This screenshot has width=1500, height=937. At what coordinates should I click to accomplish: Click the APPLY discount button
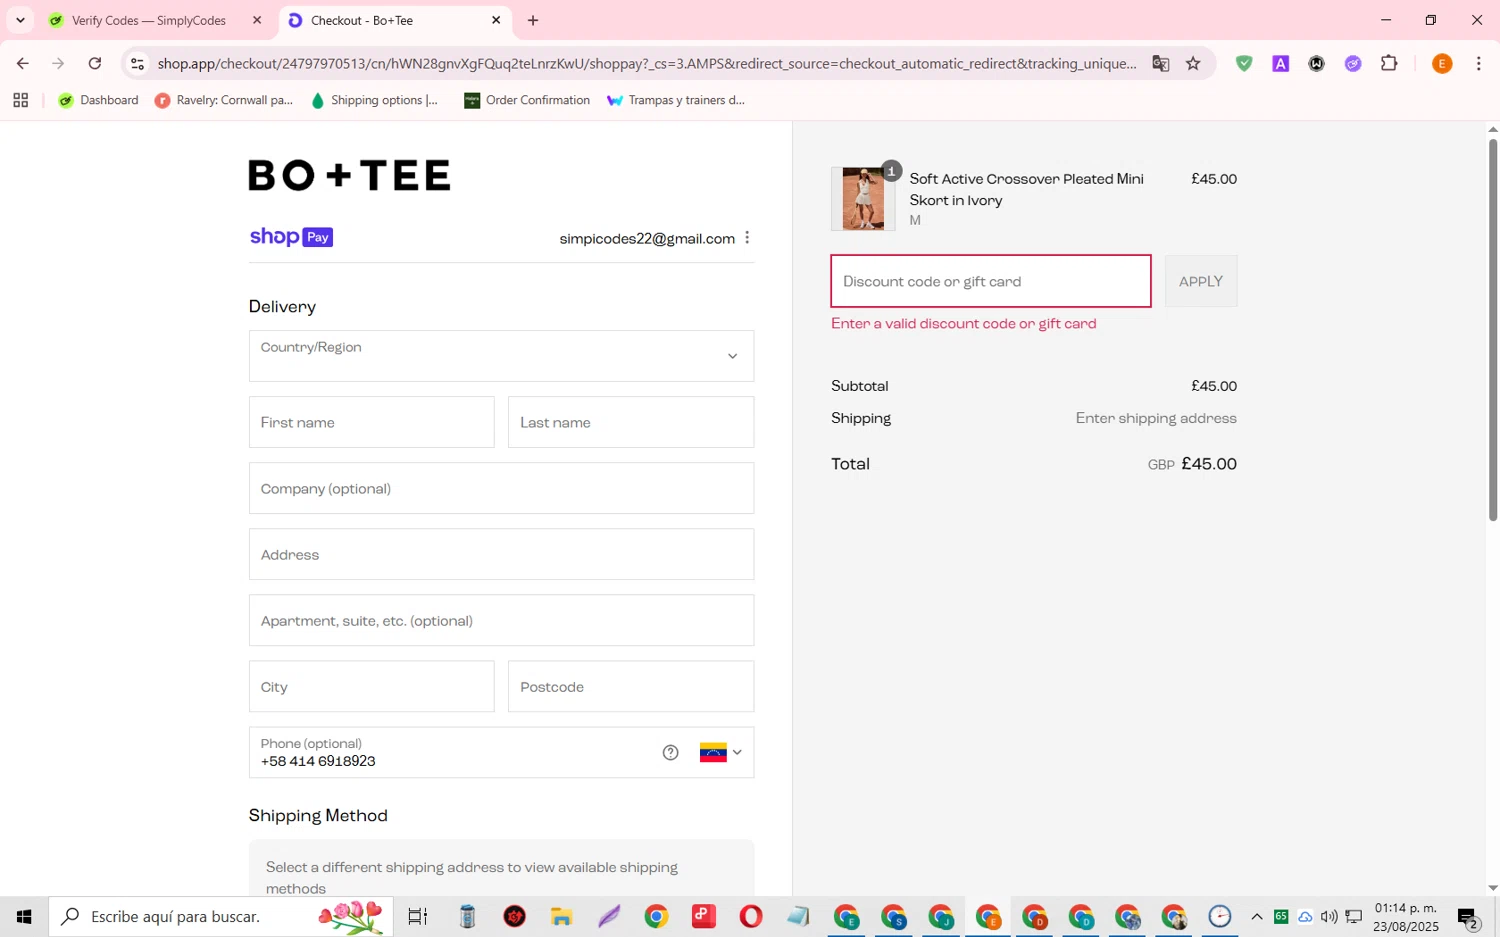pos(1201,281)
